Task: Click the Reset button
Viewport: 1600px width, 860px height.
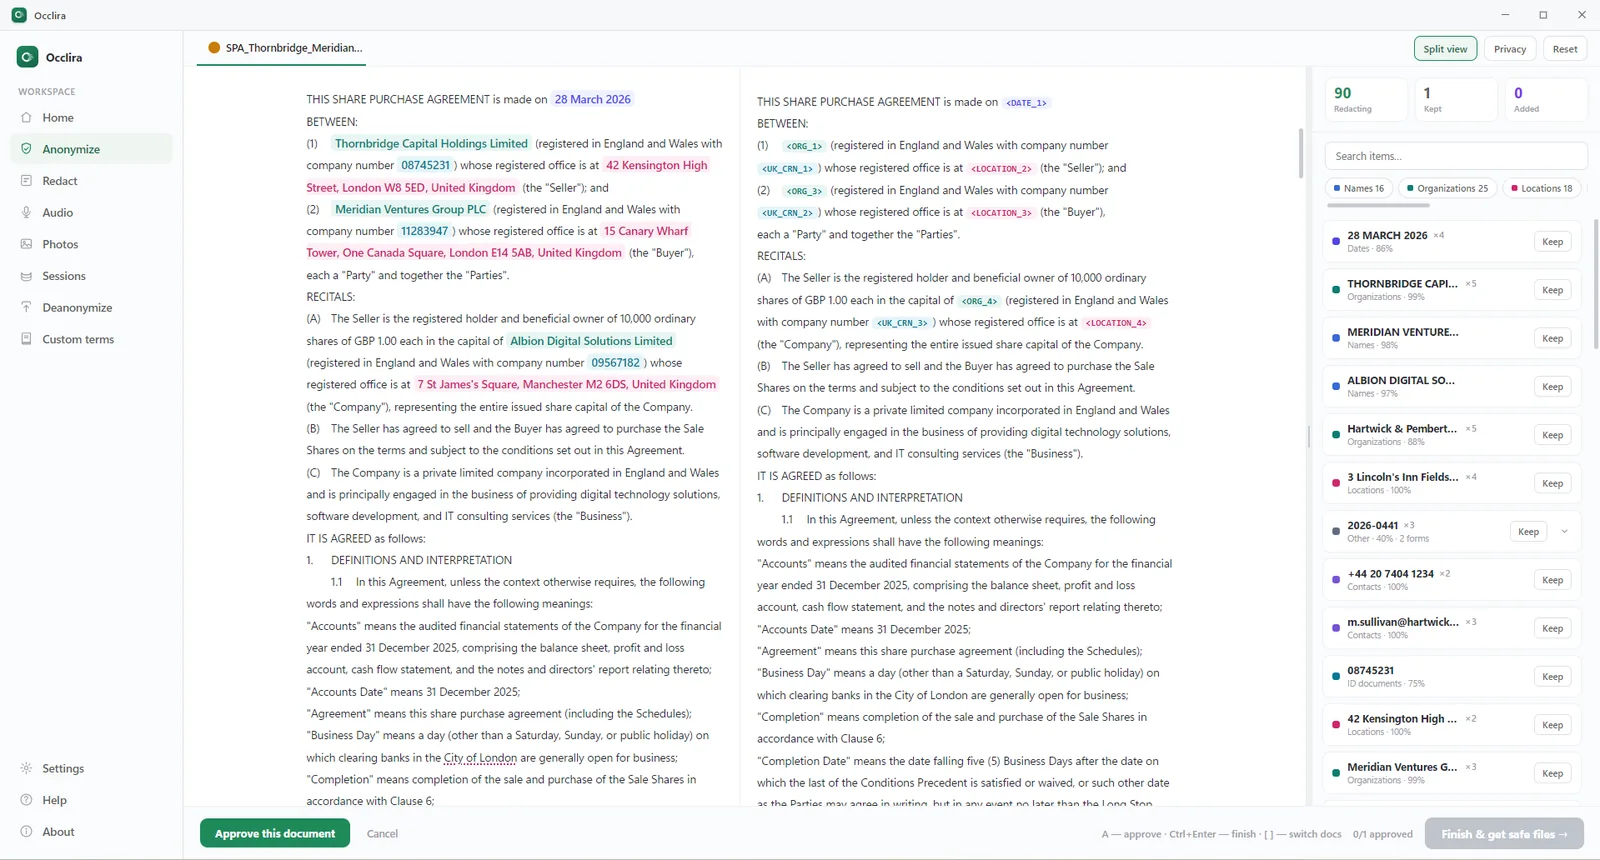Action: click(1565, 49)
